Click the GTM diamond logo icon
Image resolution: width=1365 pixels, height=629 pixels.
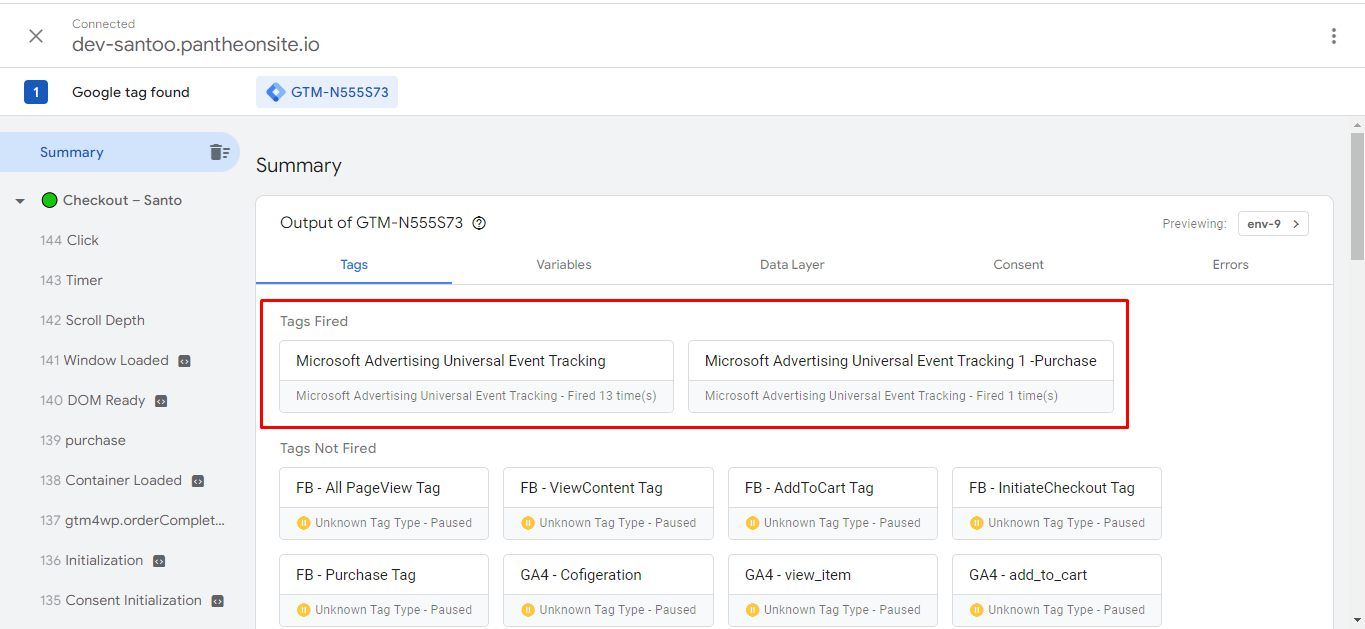(x=276, y=92)
